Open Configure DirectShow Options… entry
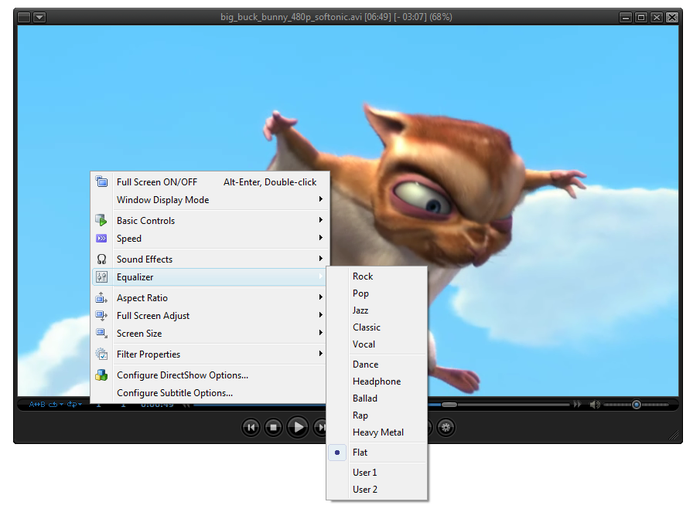 coord(210,375)
